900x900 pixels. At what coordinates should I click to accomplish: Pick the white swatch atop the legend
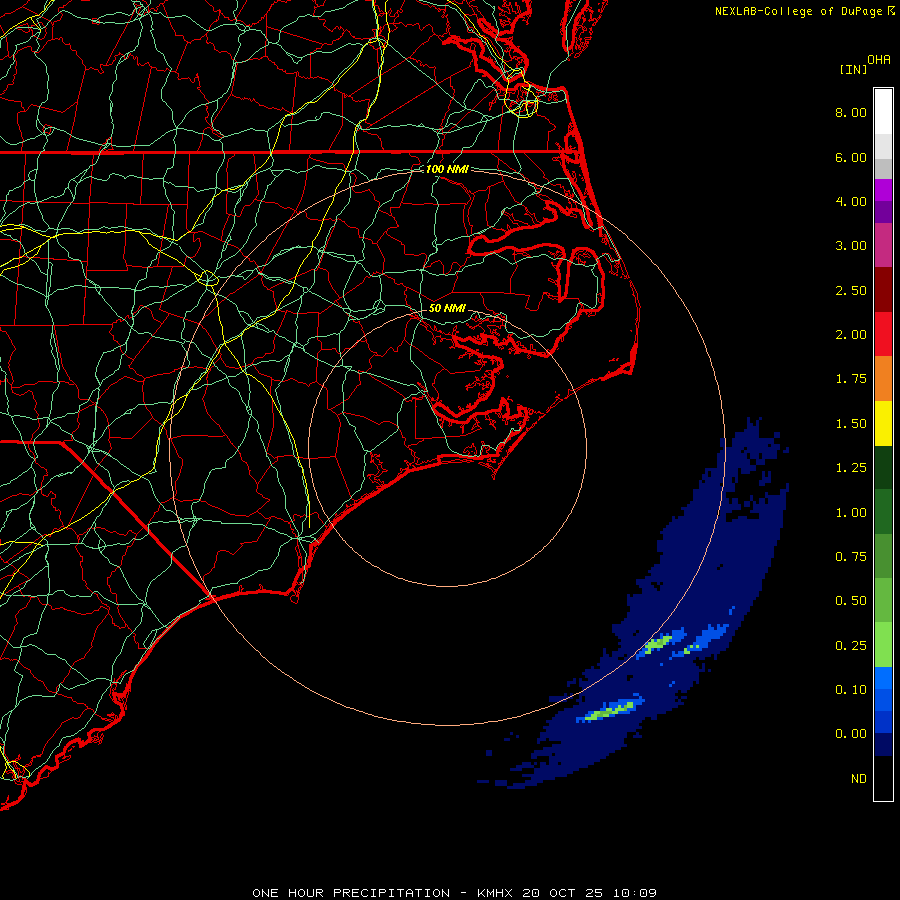(883, 112)
